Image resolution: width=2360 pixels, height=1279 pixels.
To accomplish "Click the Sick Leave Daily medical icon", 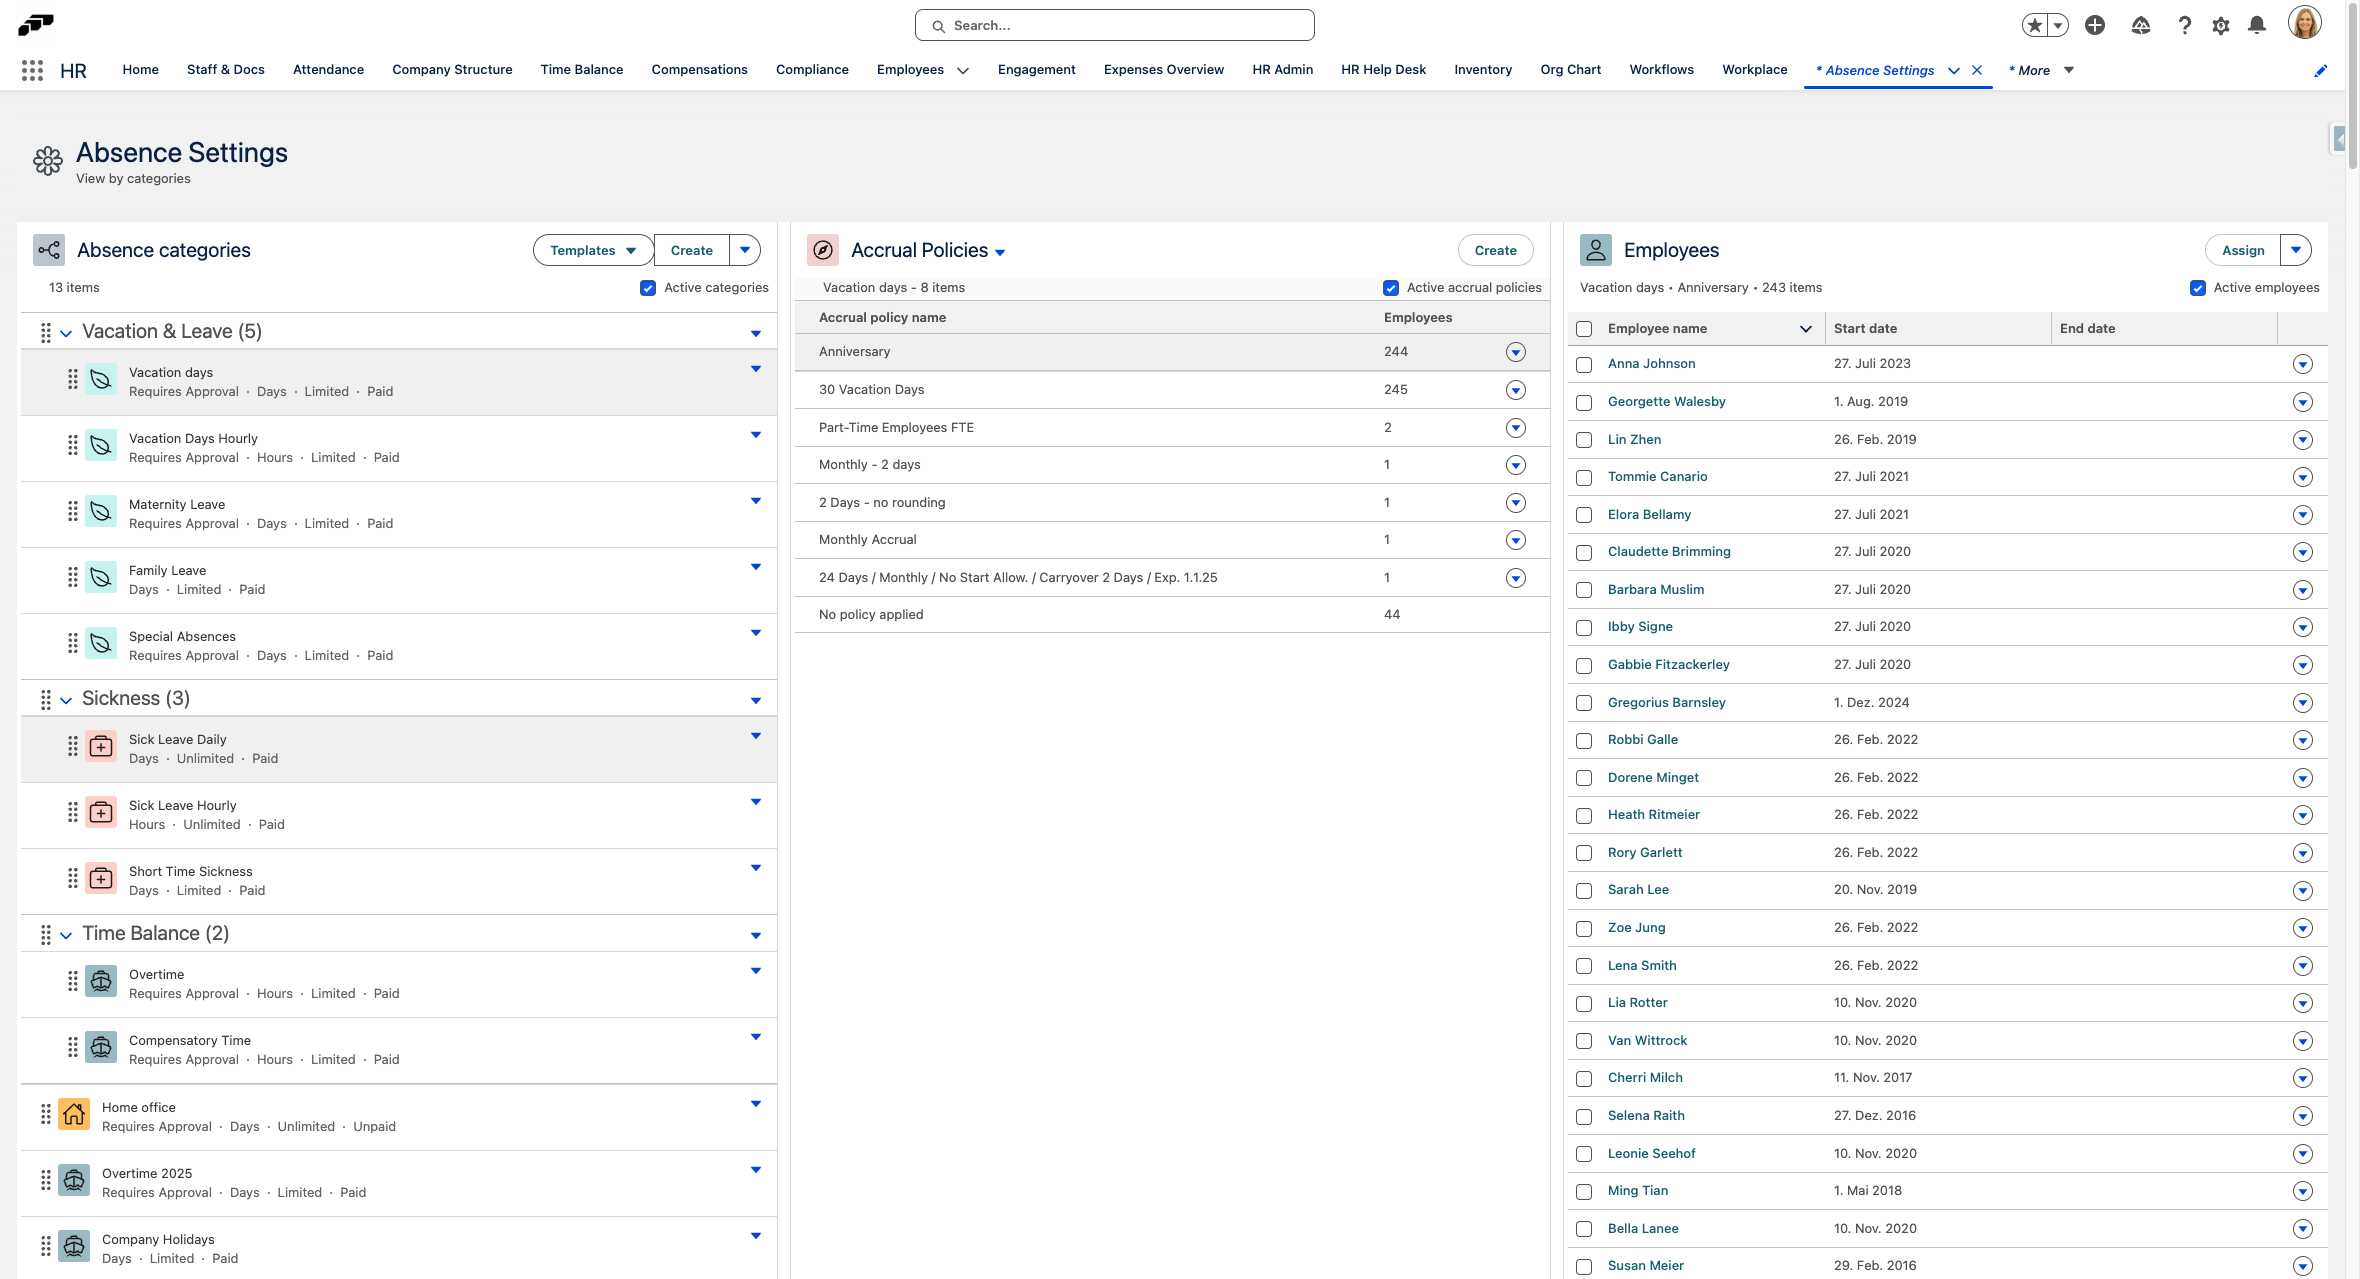I will click(x=101, y=747).
